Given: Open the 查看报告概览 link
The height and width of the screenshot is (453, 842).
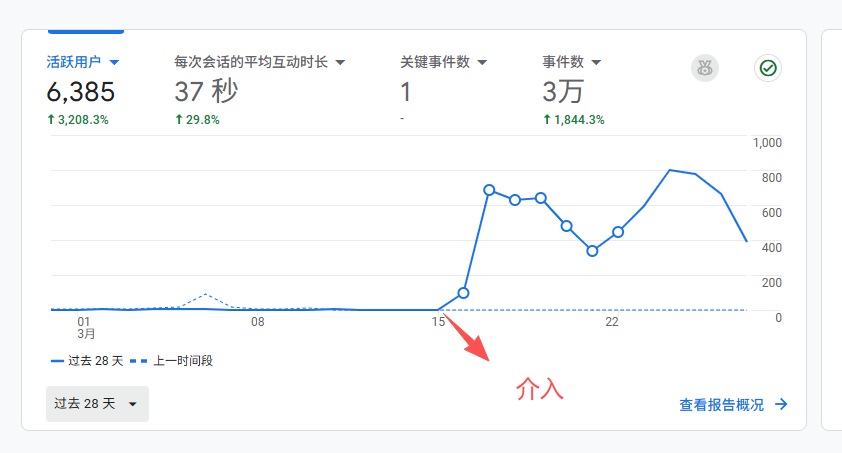Looking at the screenshot, I should 721,405.
